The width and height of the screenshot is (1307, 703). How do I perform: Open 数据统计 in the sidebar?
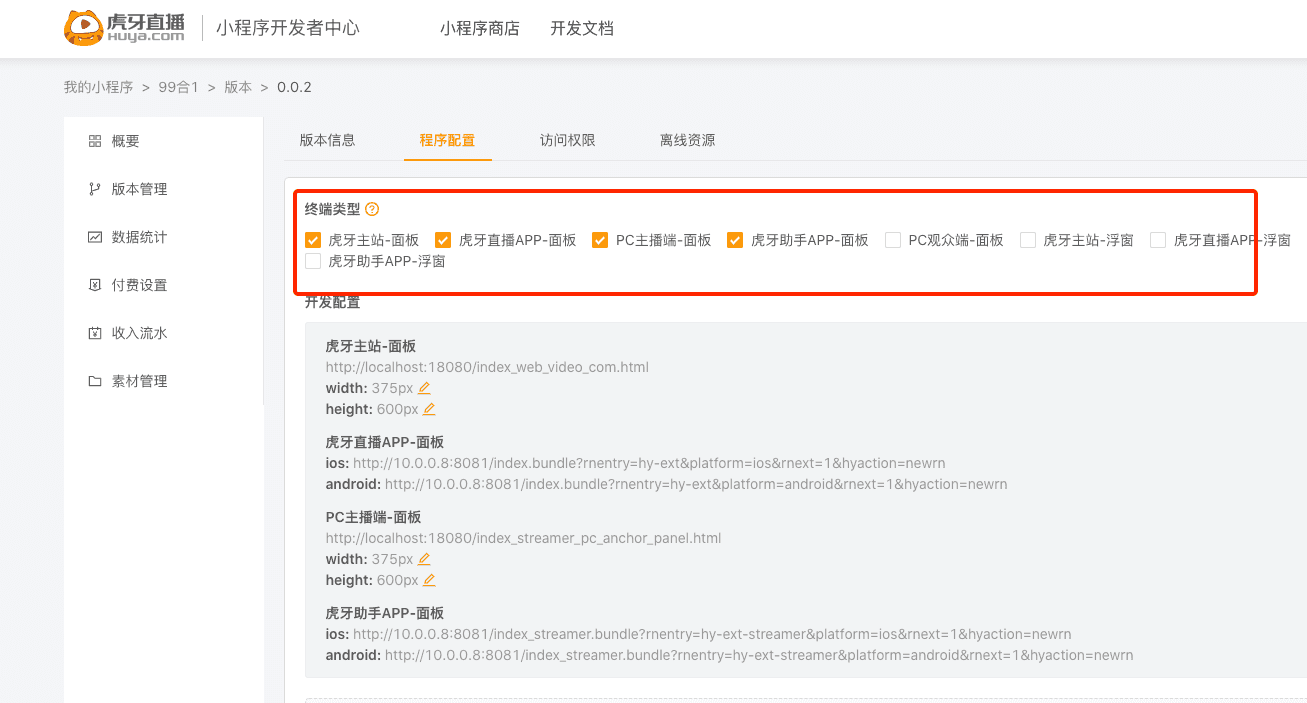tap(140, 237)
